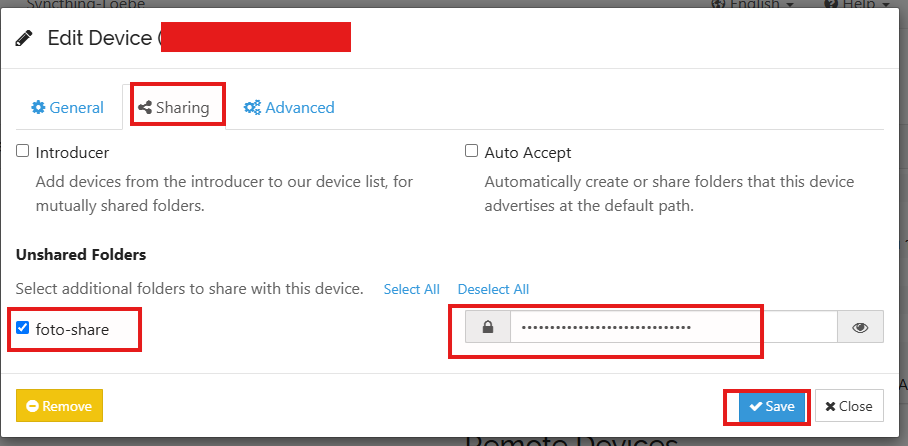Viewport: 908px width, 446px height.
Task: Click the Select All link
Action: (x=412, y=289)
